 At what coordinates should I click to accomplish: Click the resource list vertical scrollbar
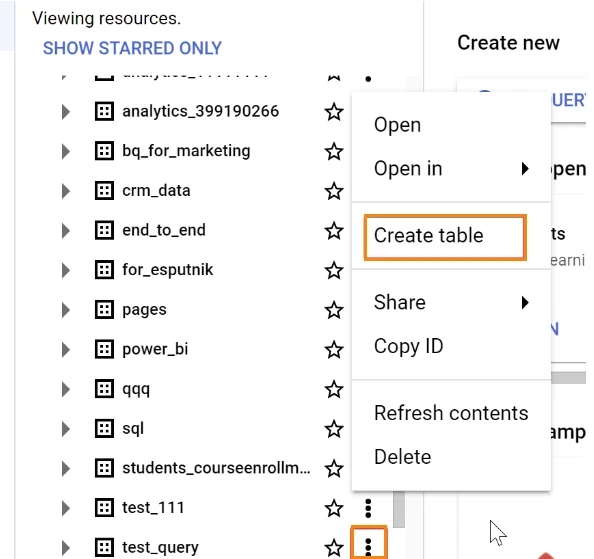[x=399, y=509]
